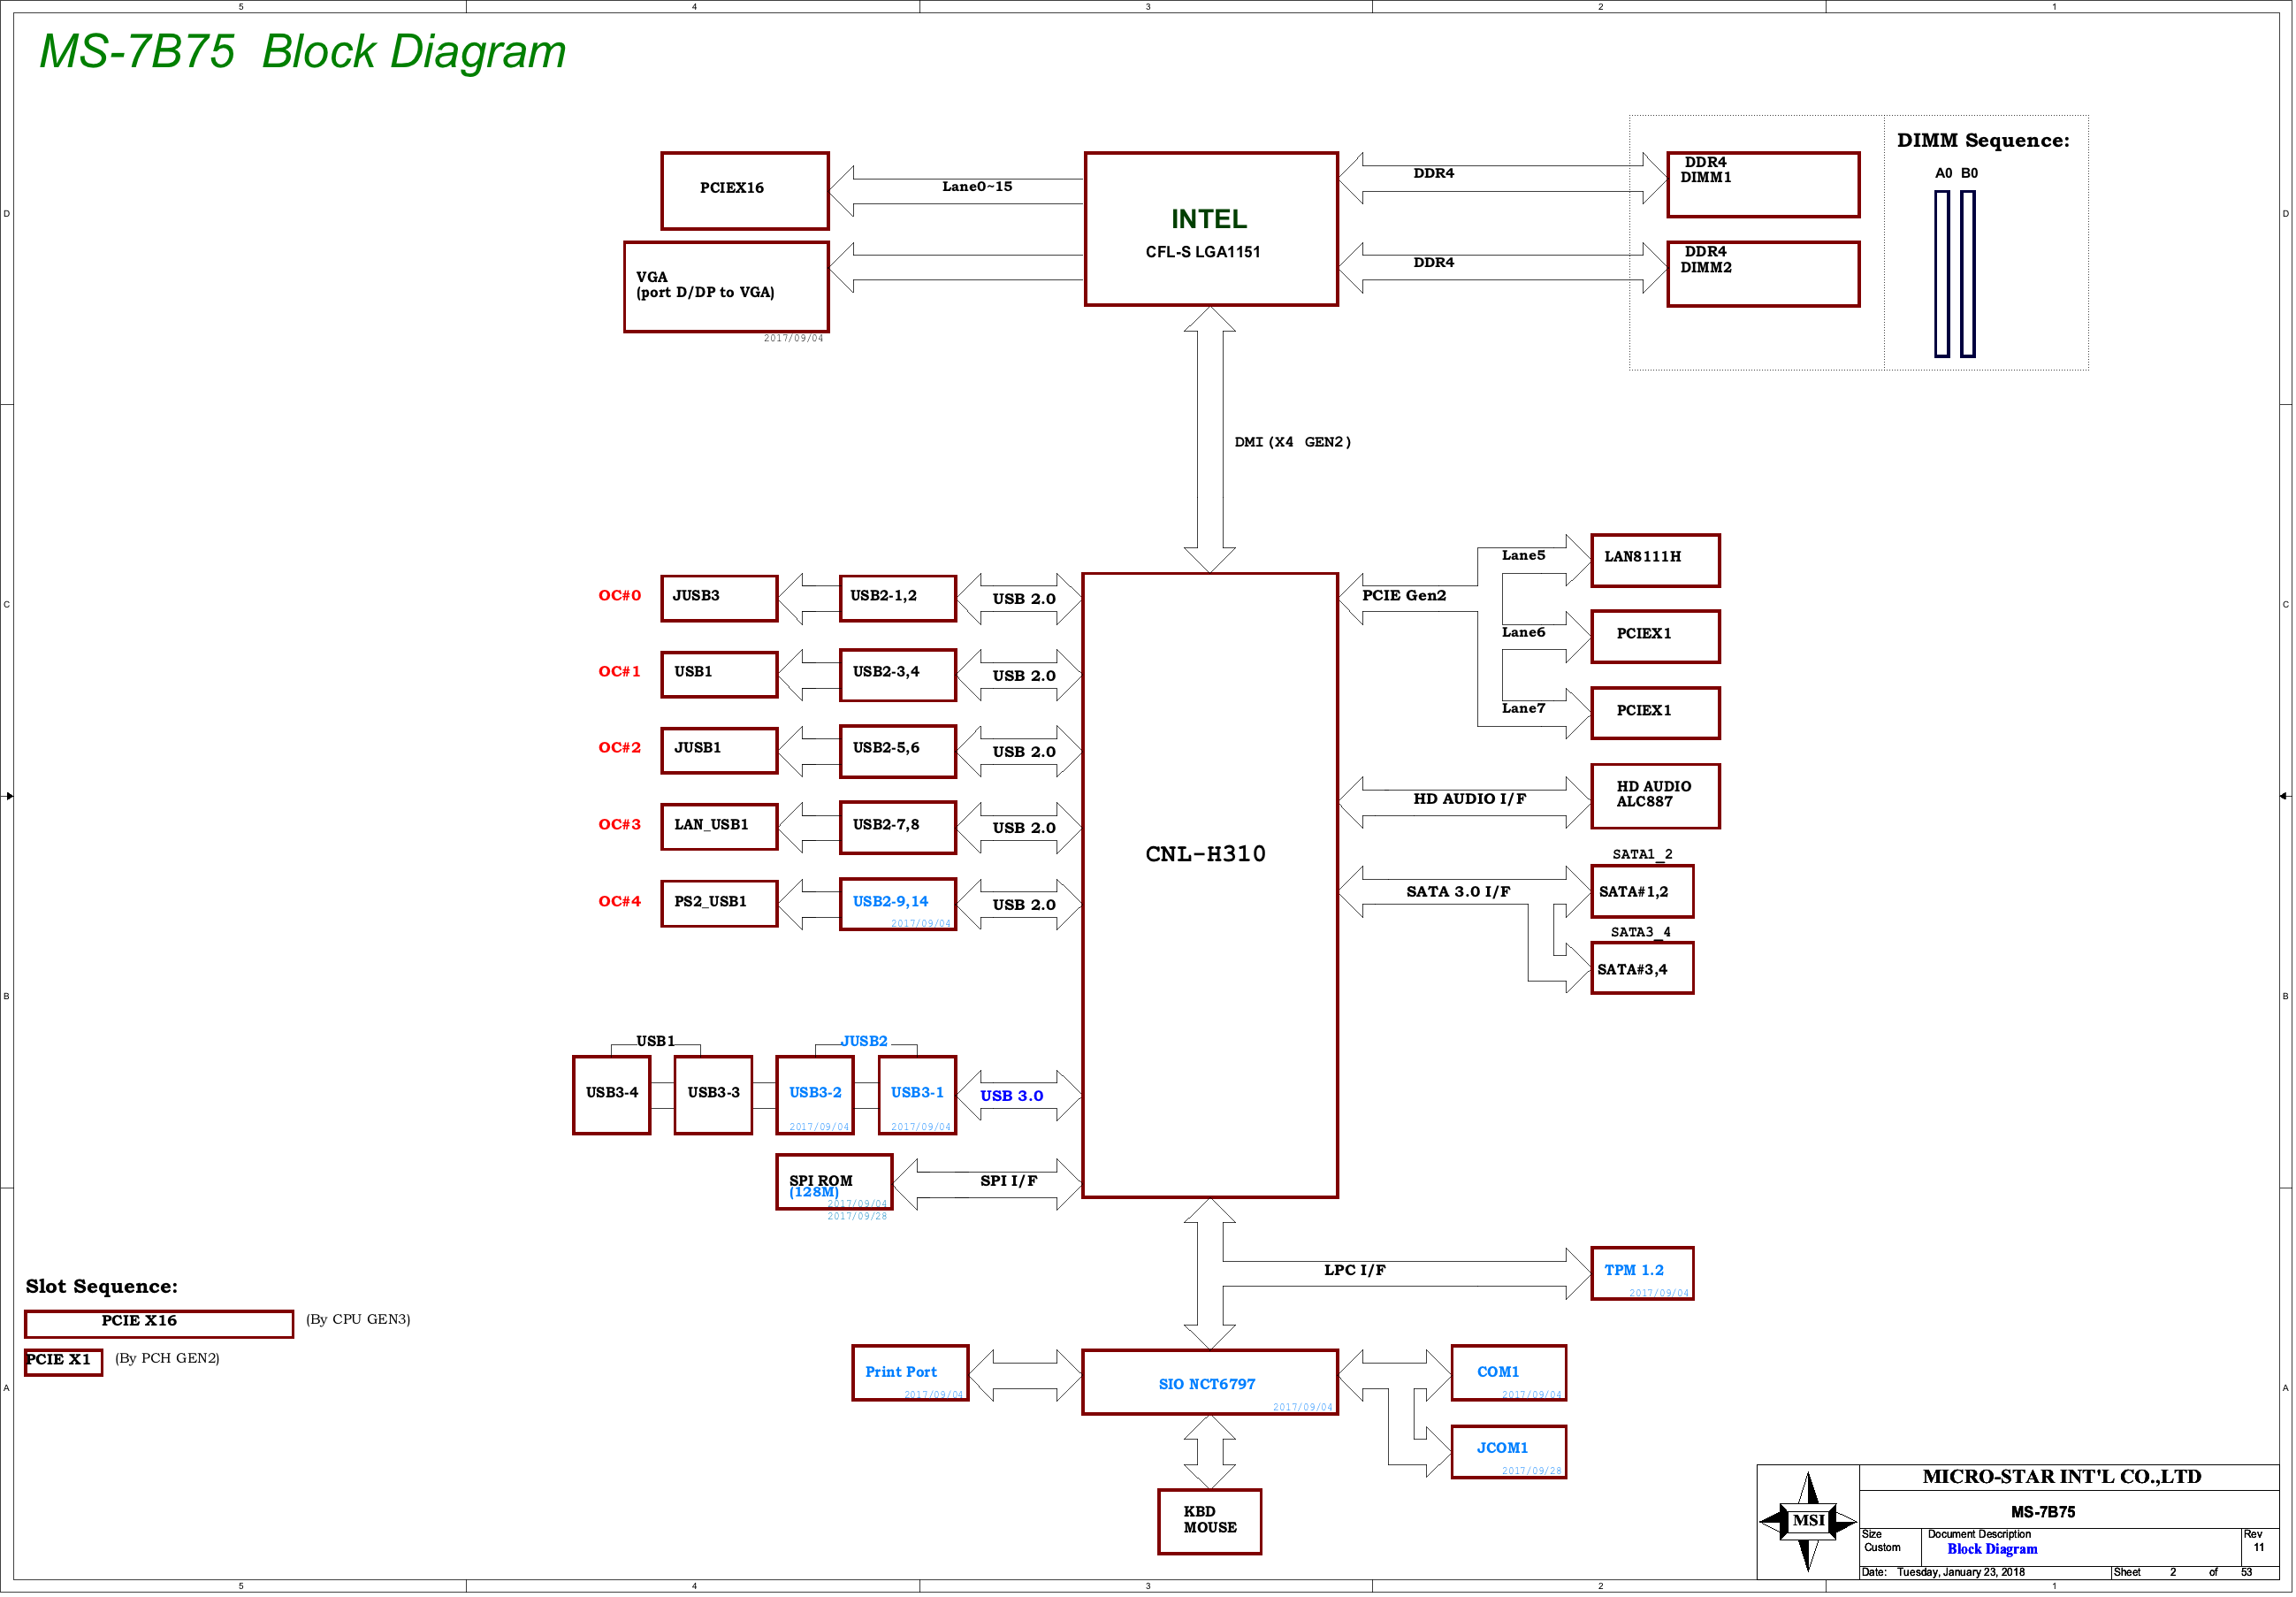Click the PCIE X1 slot sequence box
This screenshot has height=1597, width=2296.
[x=63, y=1361]
